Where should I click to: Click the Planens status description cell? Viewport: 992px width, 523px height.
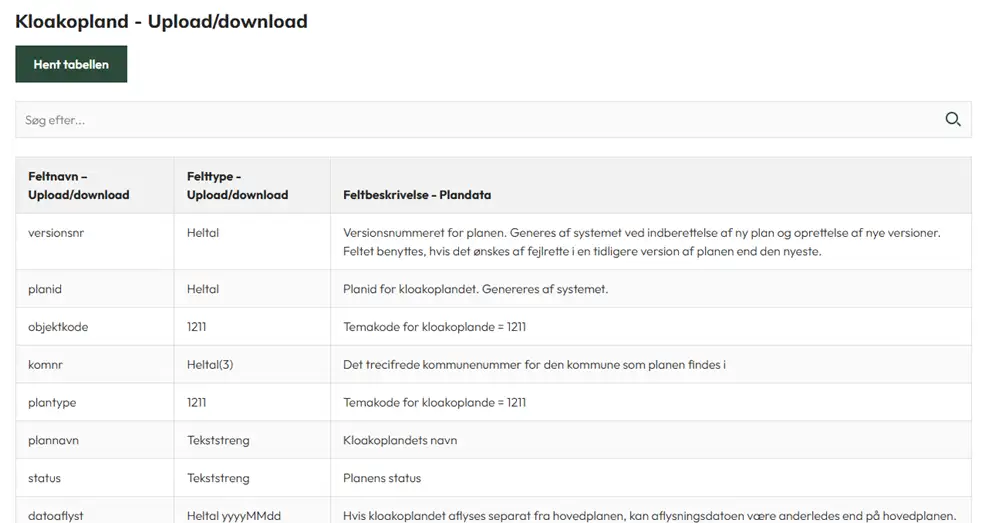[651, 478]
